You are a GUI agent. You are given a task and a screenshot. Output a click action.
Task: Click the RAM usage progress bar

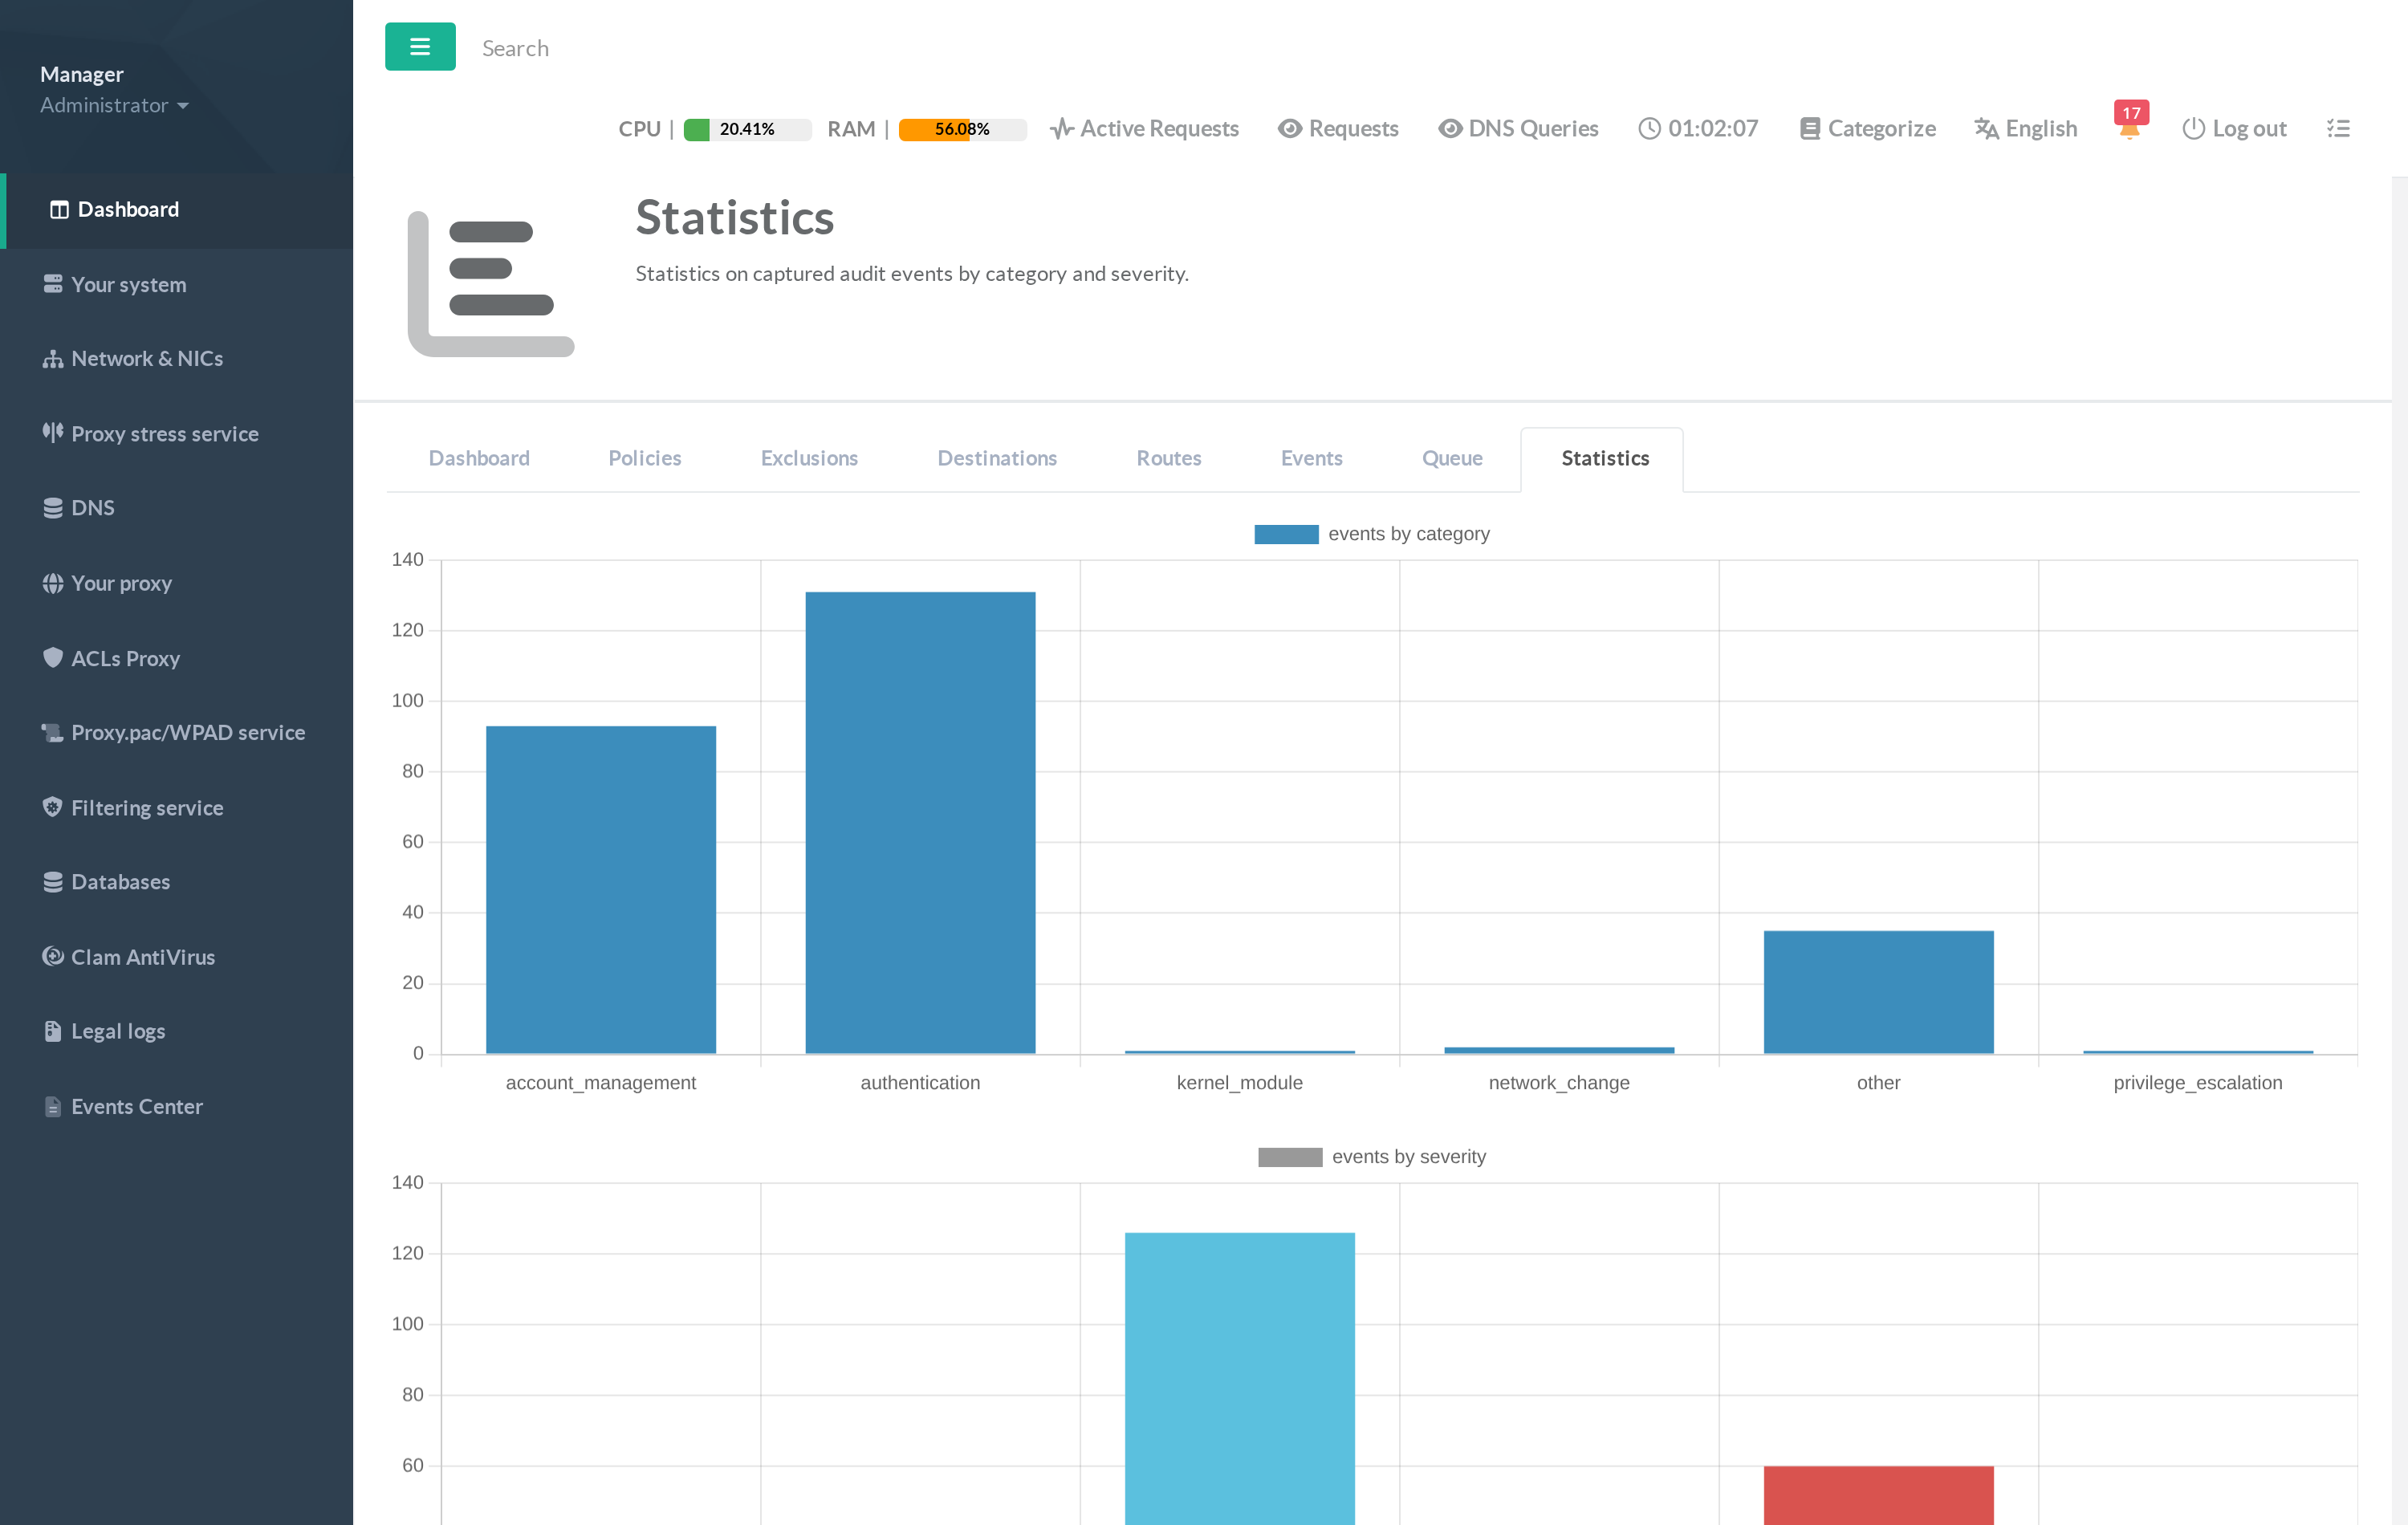(x=962, y=129)
